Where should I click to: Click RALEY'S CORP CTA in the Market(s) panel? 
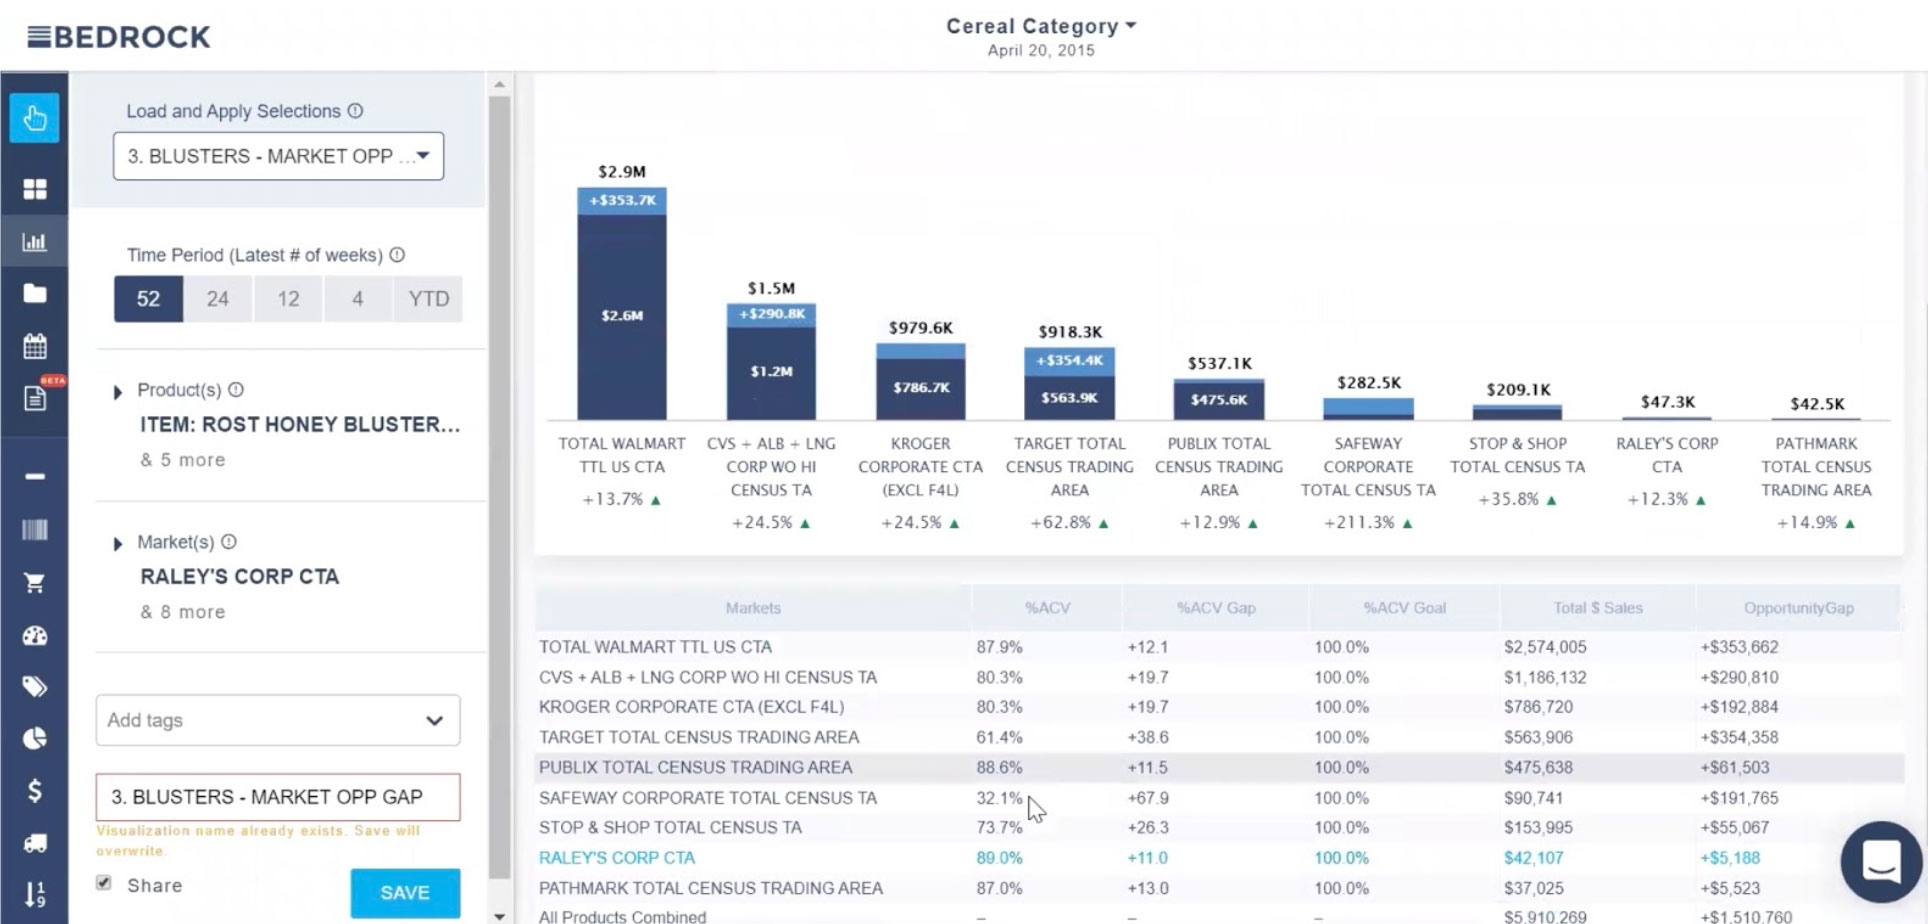[x=240, y=577]
